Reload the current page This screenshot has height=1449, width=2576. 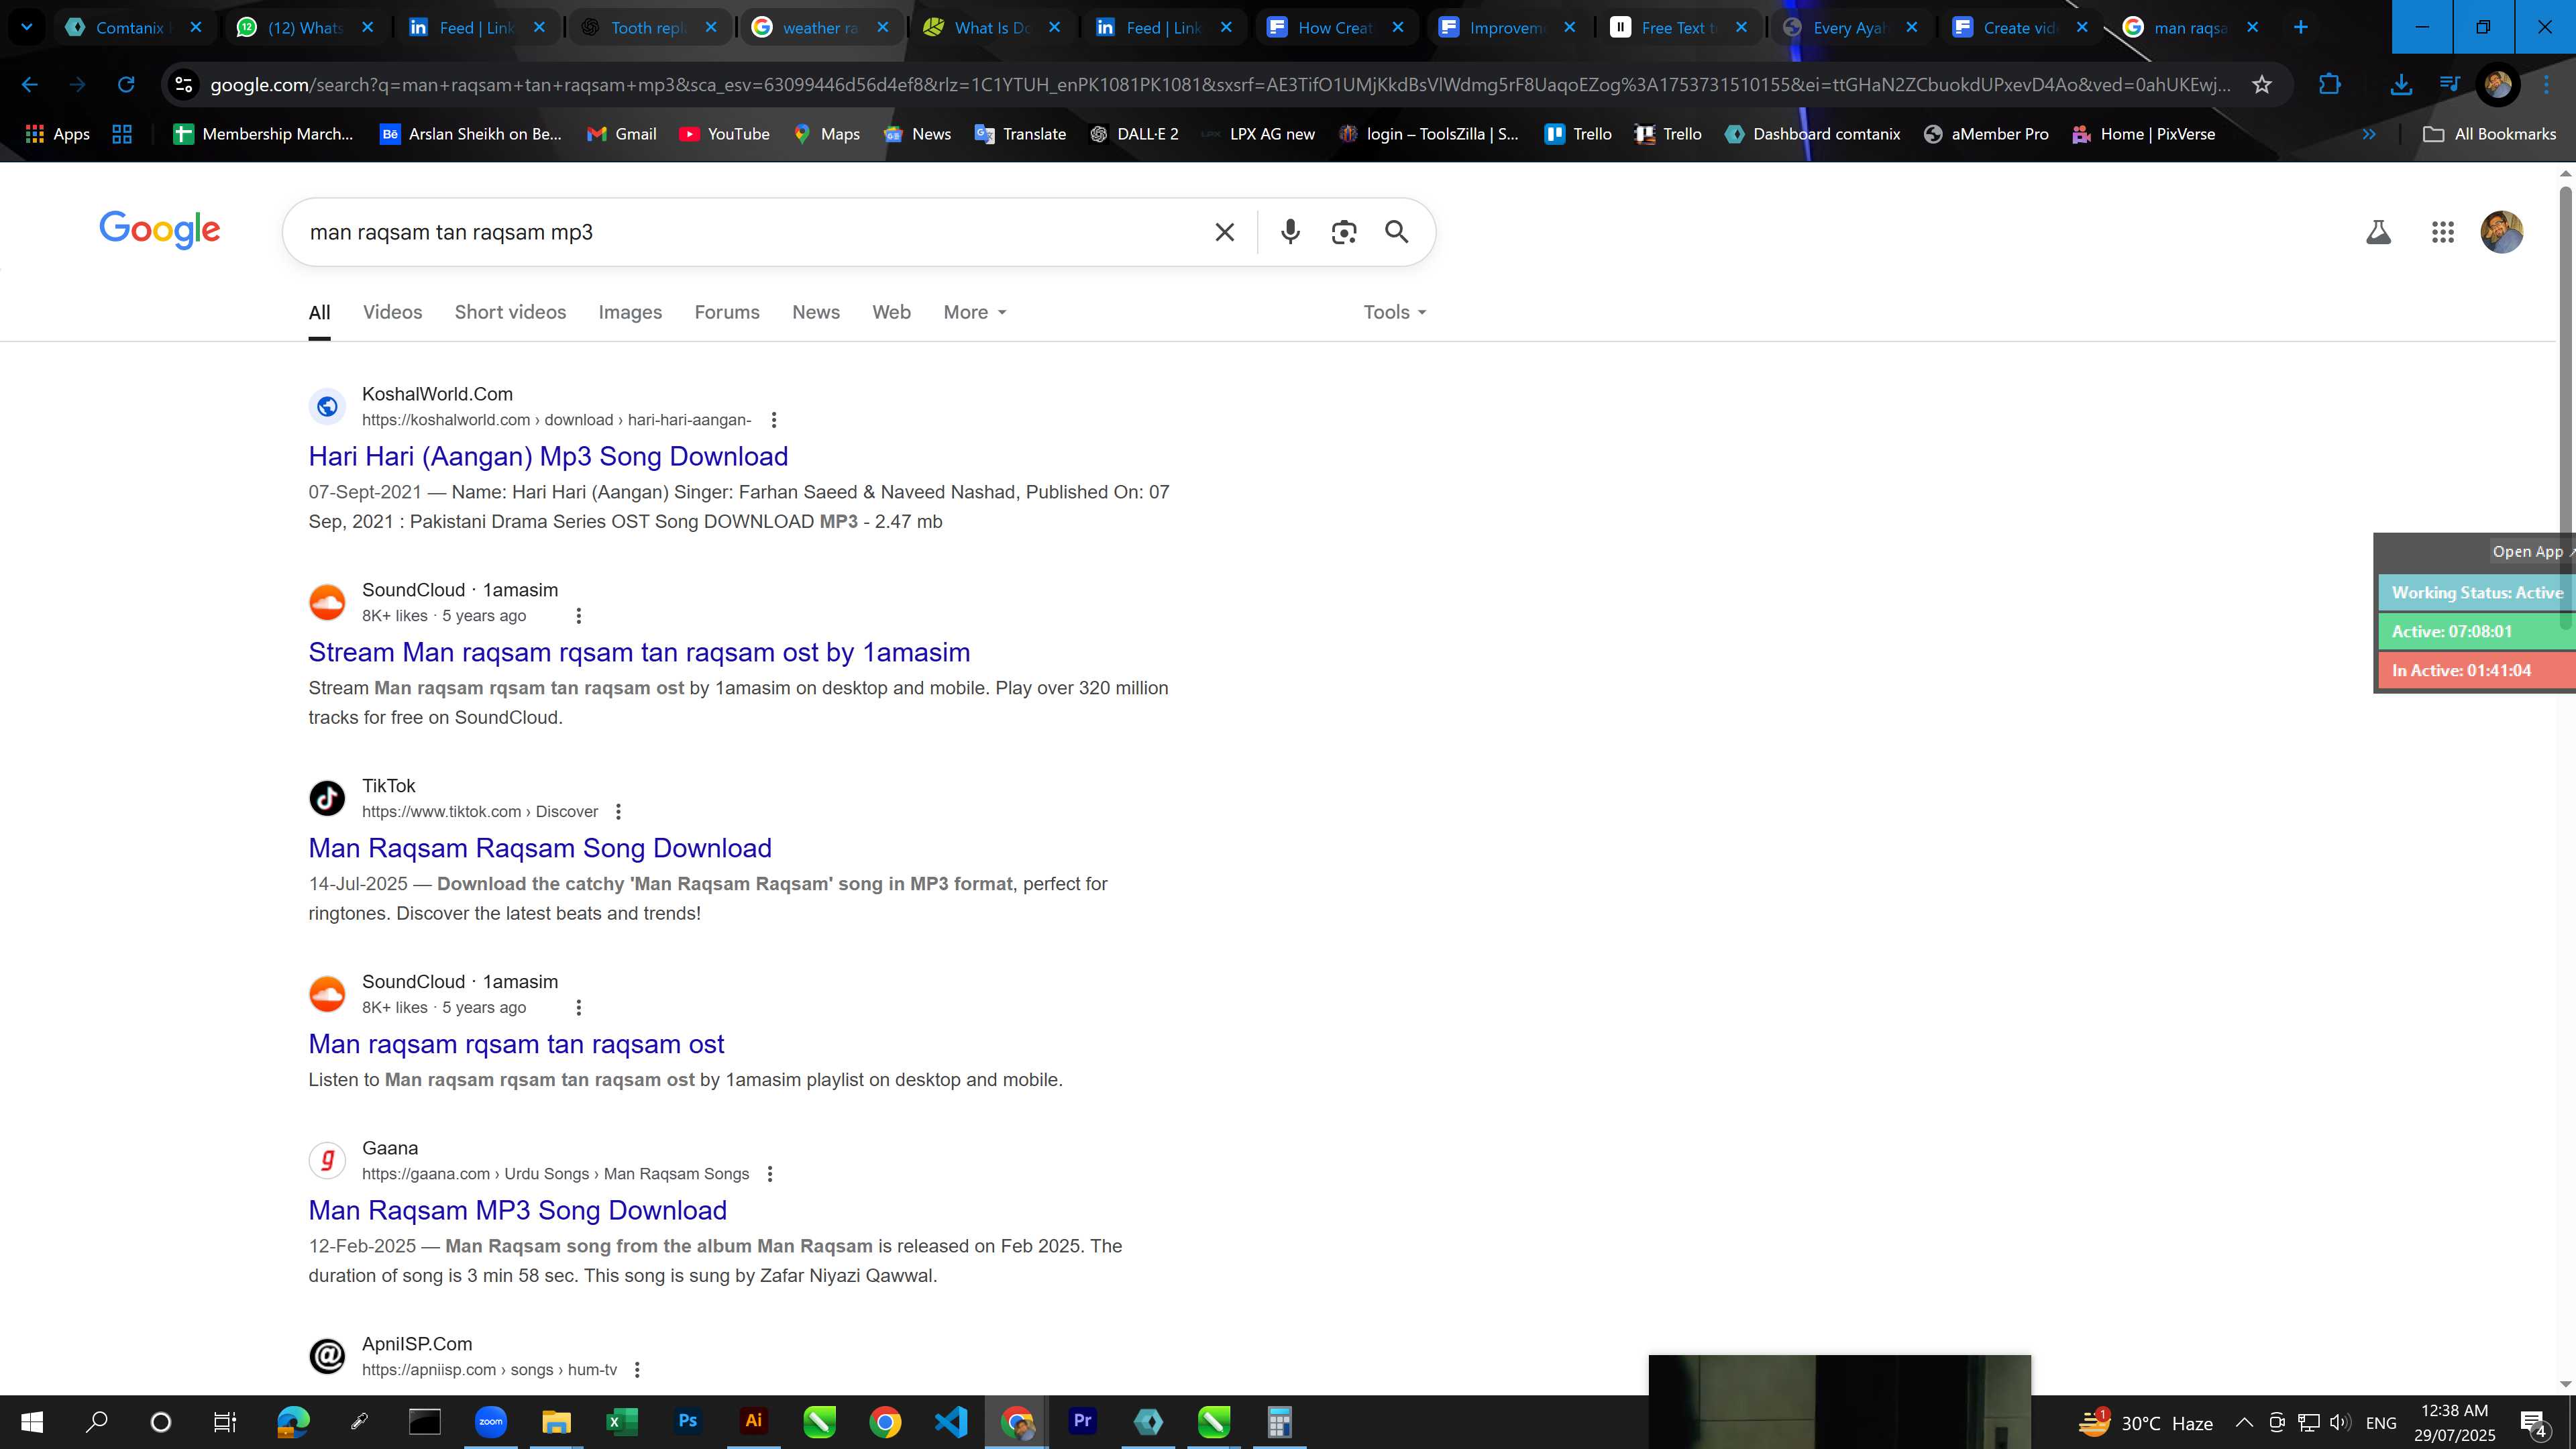pyautogui.click(x=126, y=85)
